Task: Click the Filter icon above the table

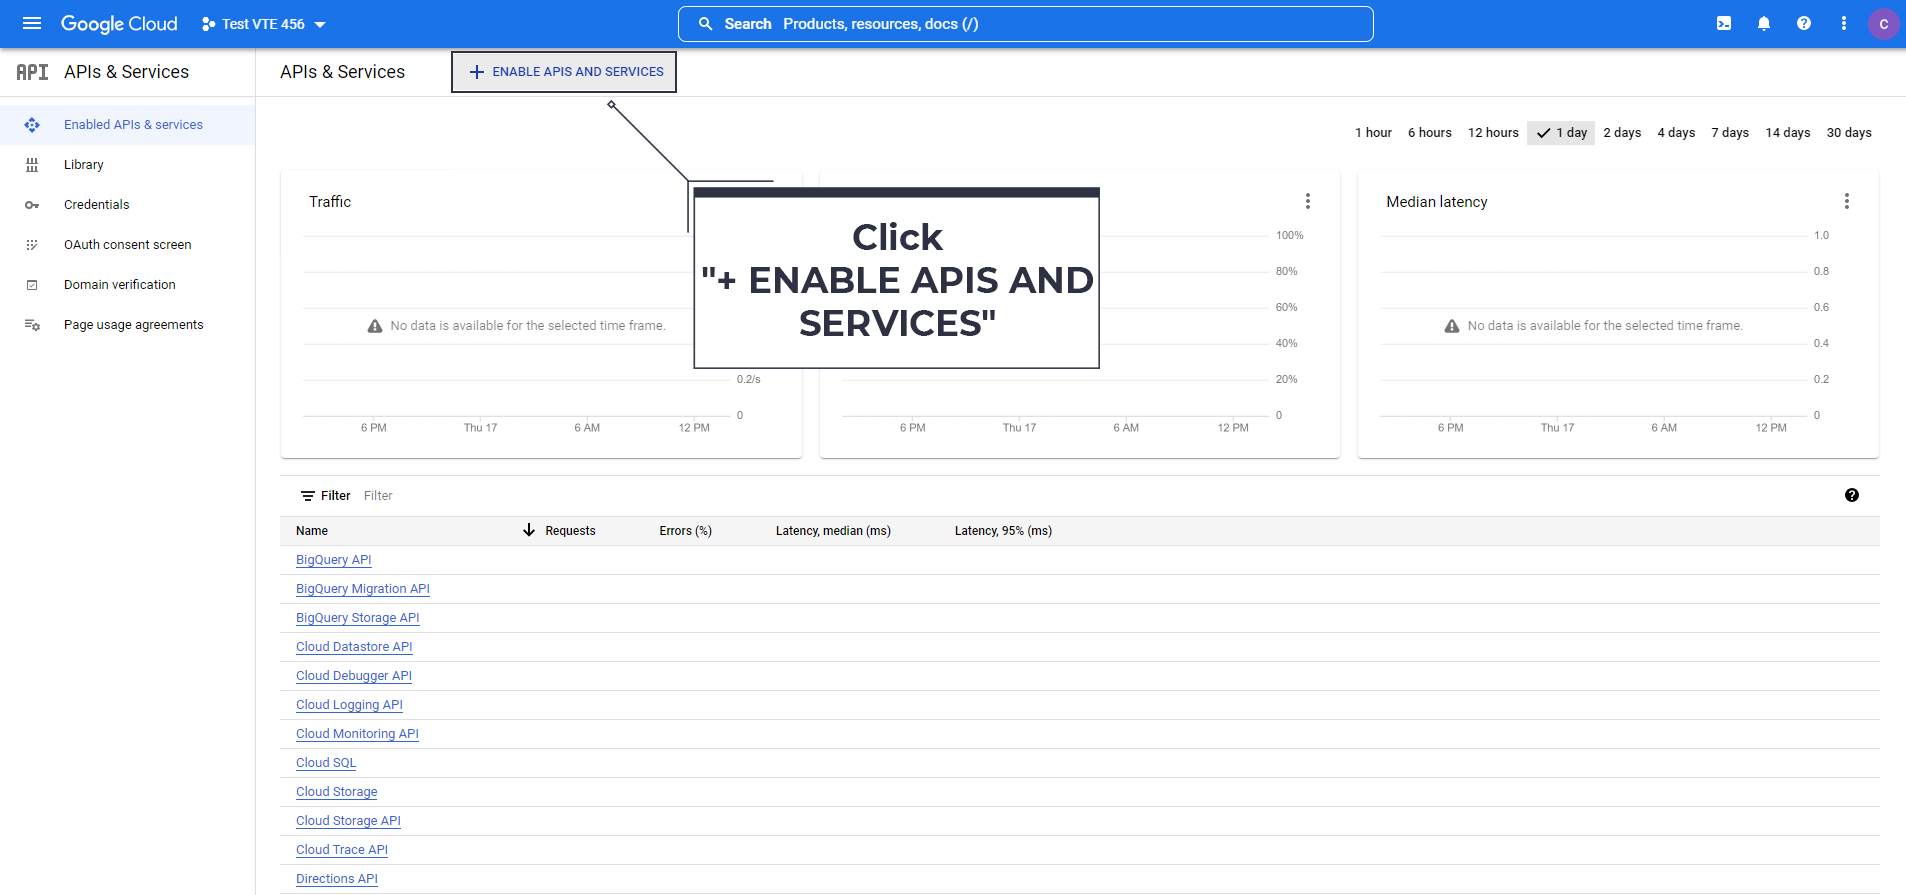Action: point(308,496)
